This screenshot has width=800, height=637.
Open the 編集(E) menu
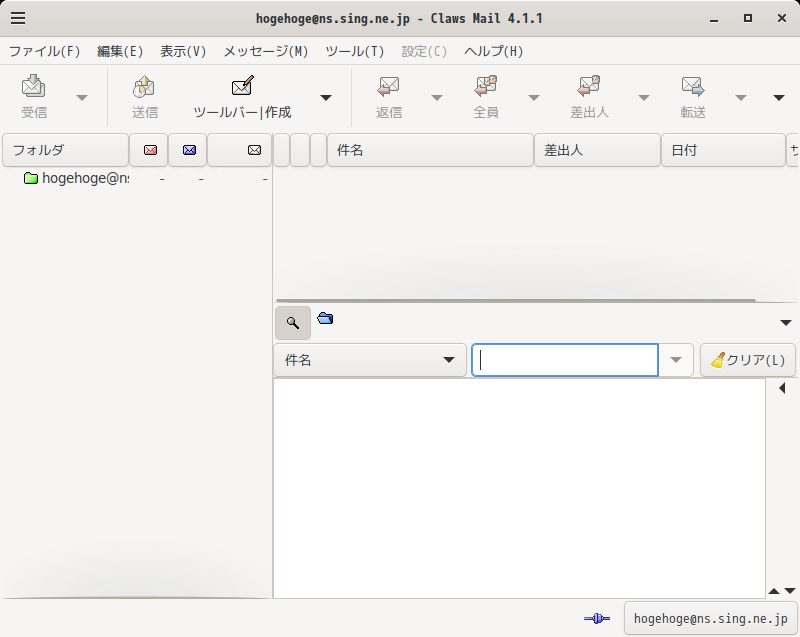click(120, 52)
